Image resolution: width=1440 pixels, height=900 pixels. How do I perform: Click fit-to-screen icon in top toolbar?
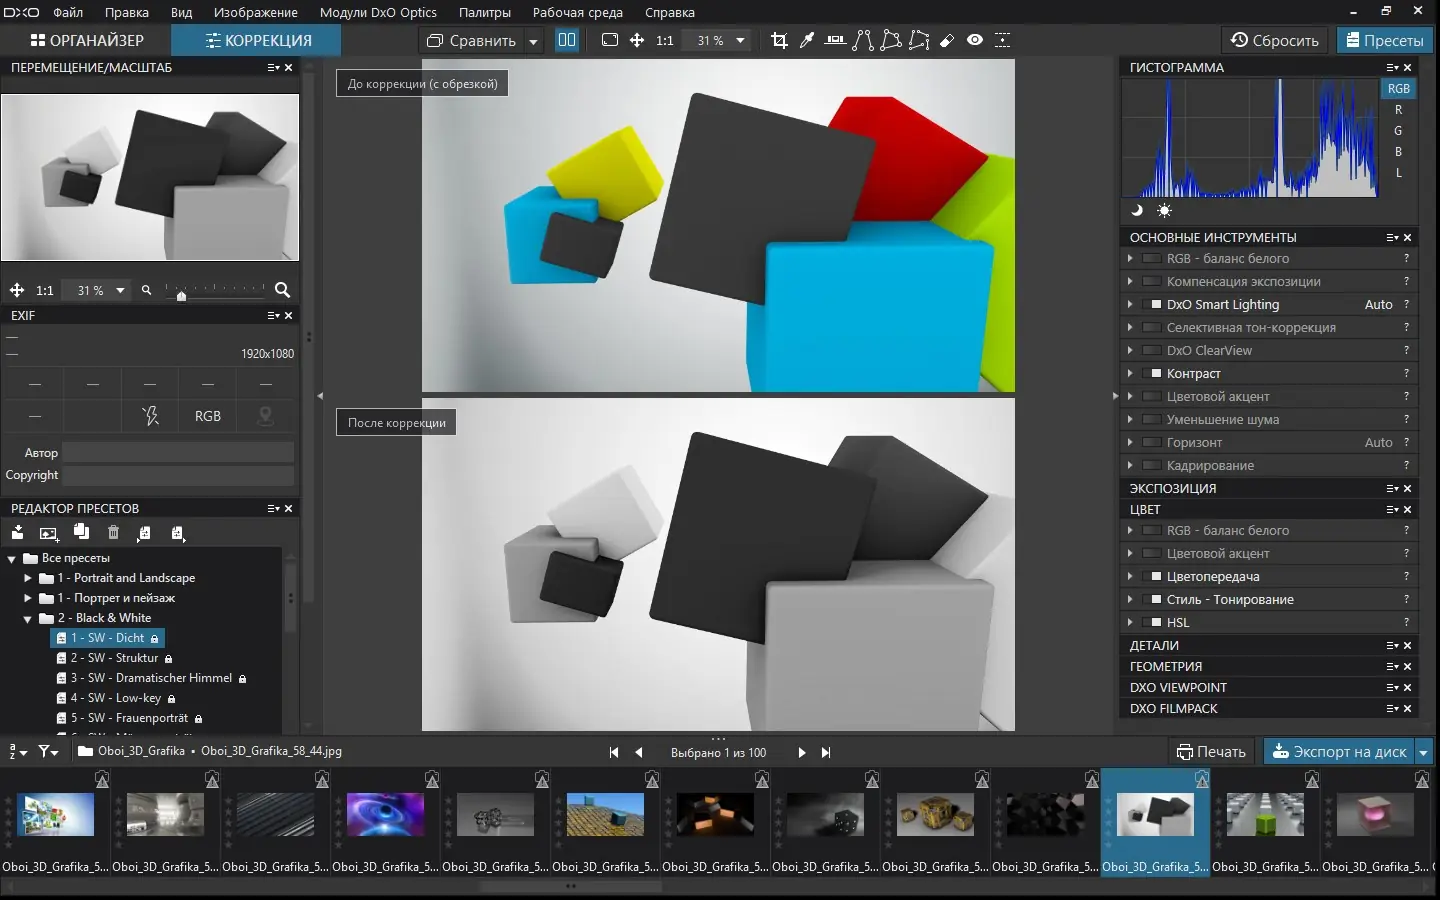point(610,40)
